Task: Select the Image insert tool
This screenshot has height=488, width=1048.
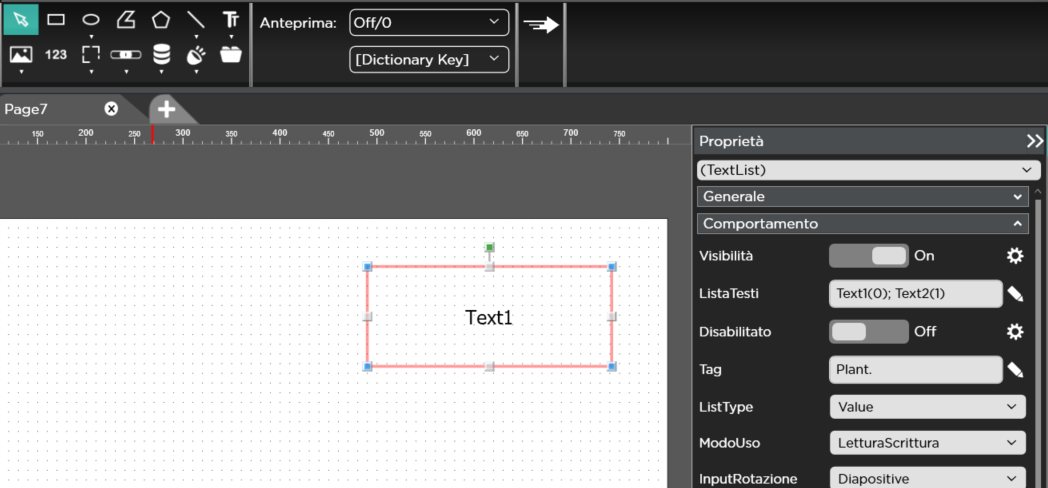Action: click(x=21, y=54)
